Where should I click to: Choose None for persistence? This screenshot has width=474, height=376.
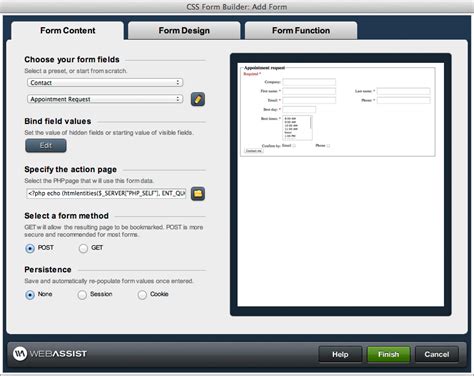pyautogui.click(x=30, y=295)
